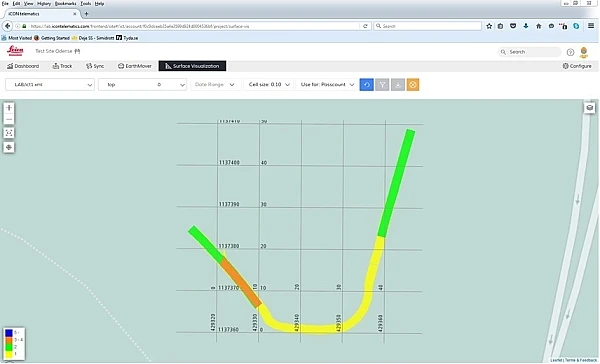Open the user profile avatar
This screenshot has height=364, width=600.
pyautogui.click(x=584, y=52)
